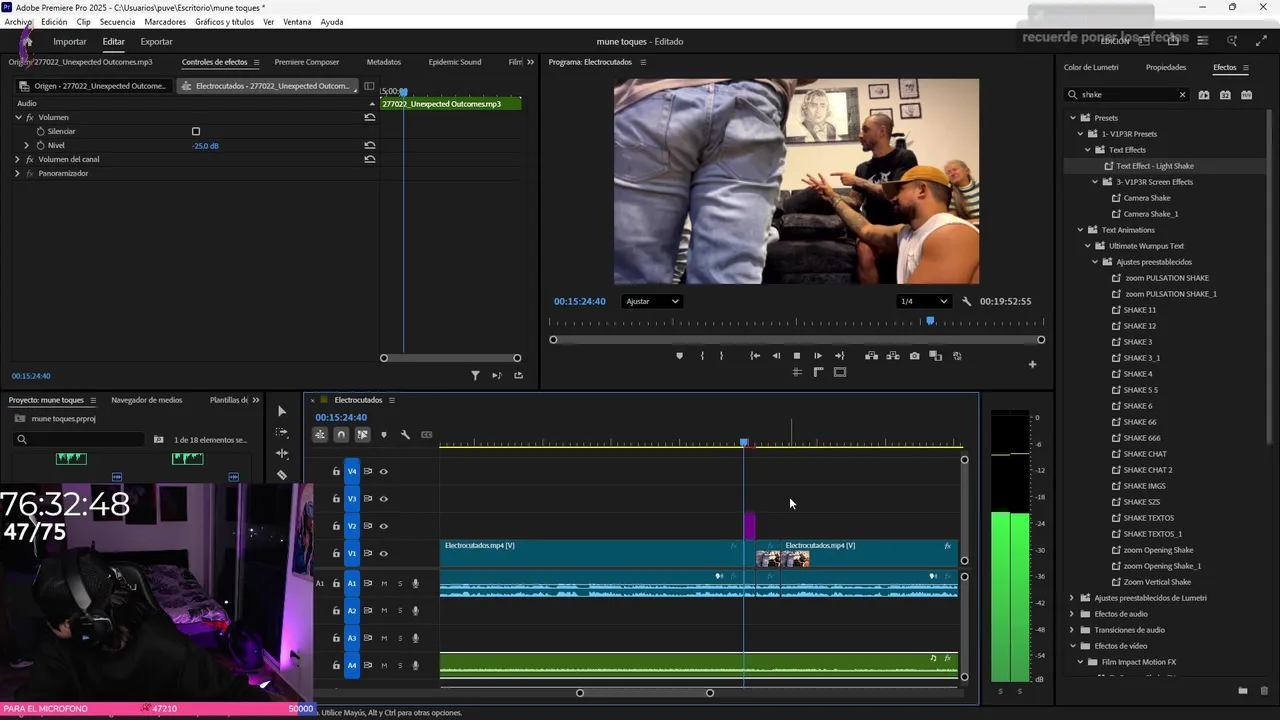Select the SHAKE TEXTOS preset
1280x720 pixels.
click(x=1148, y=518)
